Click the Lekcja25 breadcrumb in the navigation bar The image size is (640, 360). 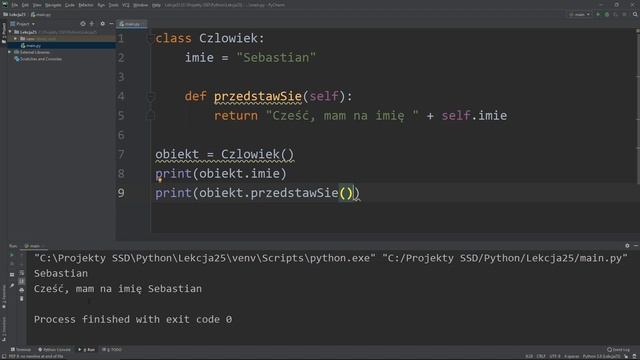click(x=15, y=15)
